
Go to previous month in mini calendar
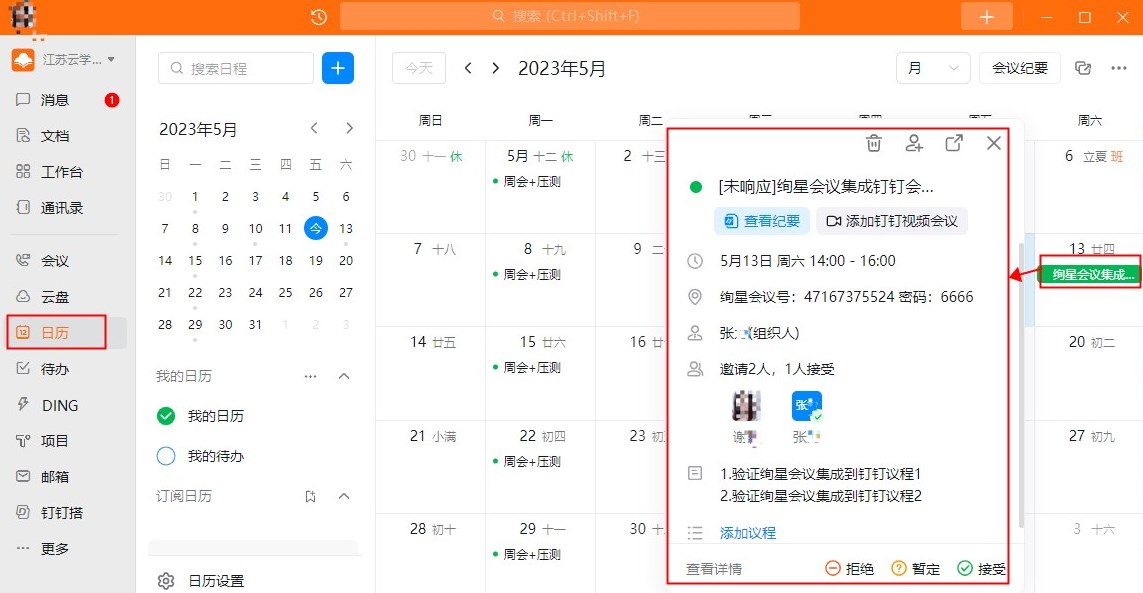pyautogui.click(x=314, y=128)
